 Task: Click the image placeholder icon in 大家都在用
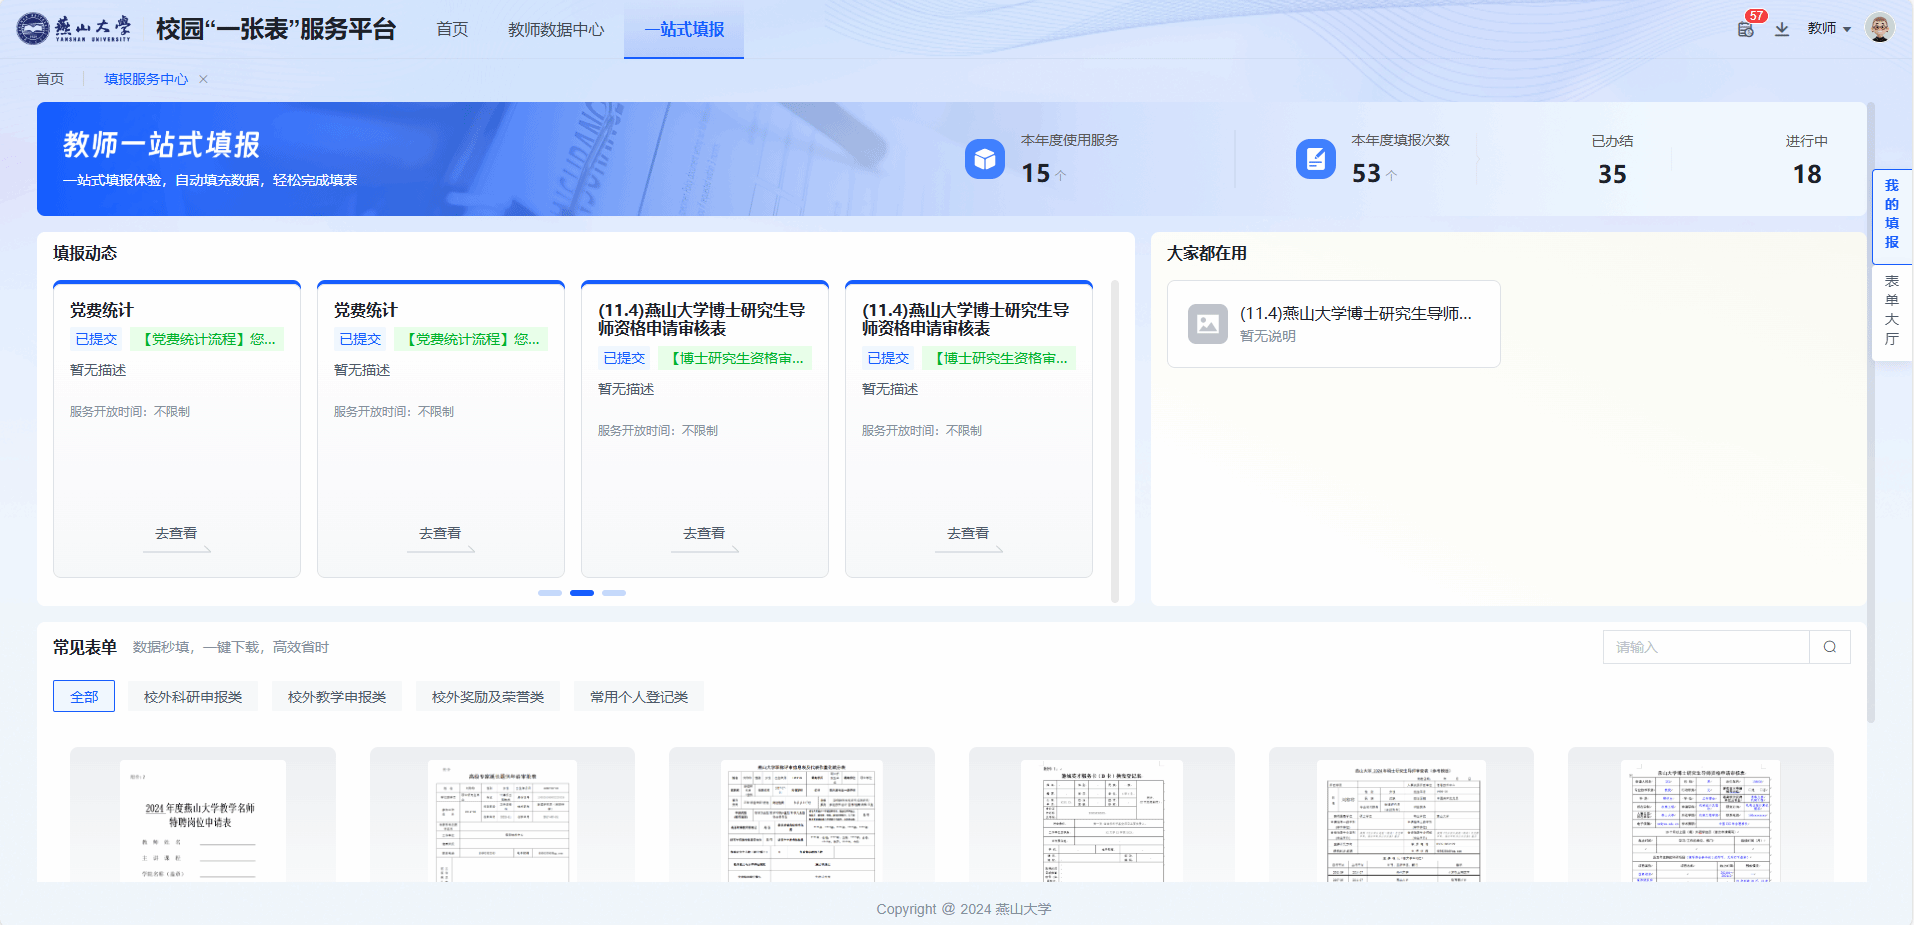[1208, 324]
